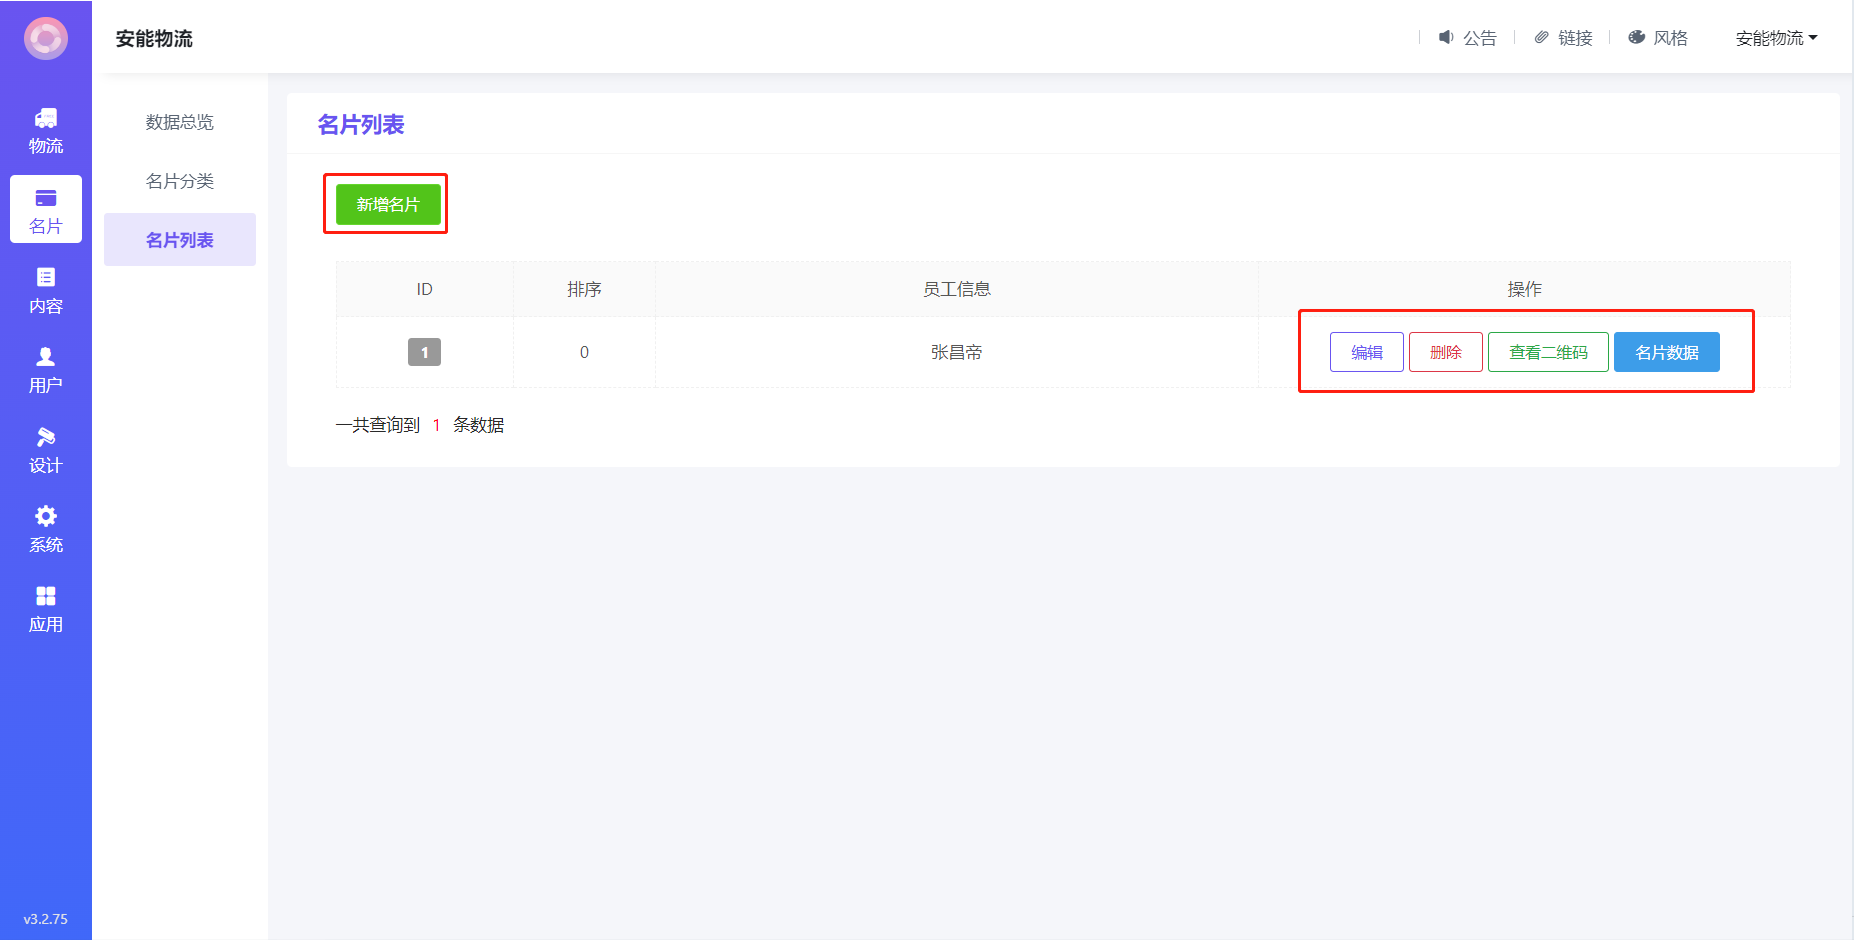The width and height of the screenshot is (1854, 940).
Task: Open the 应用 apps grid icon
Action: point(46,596)
